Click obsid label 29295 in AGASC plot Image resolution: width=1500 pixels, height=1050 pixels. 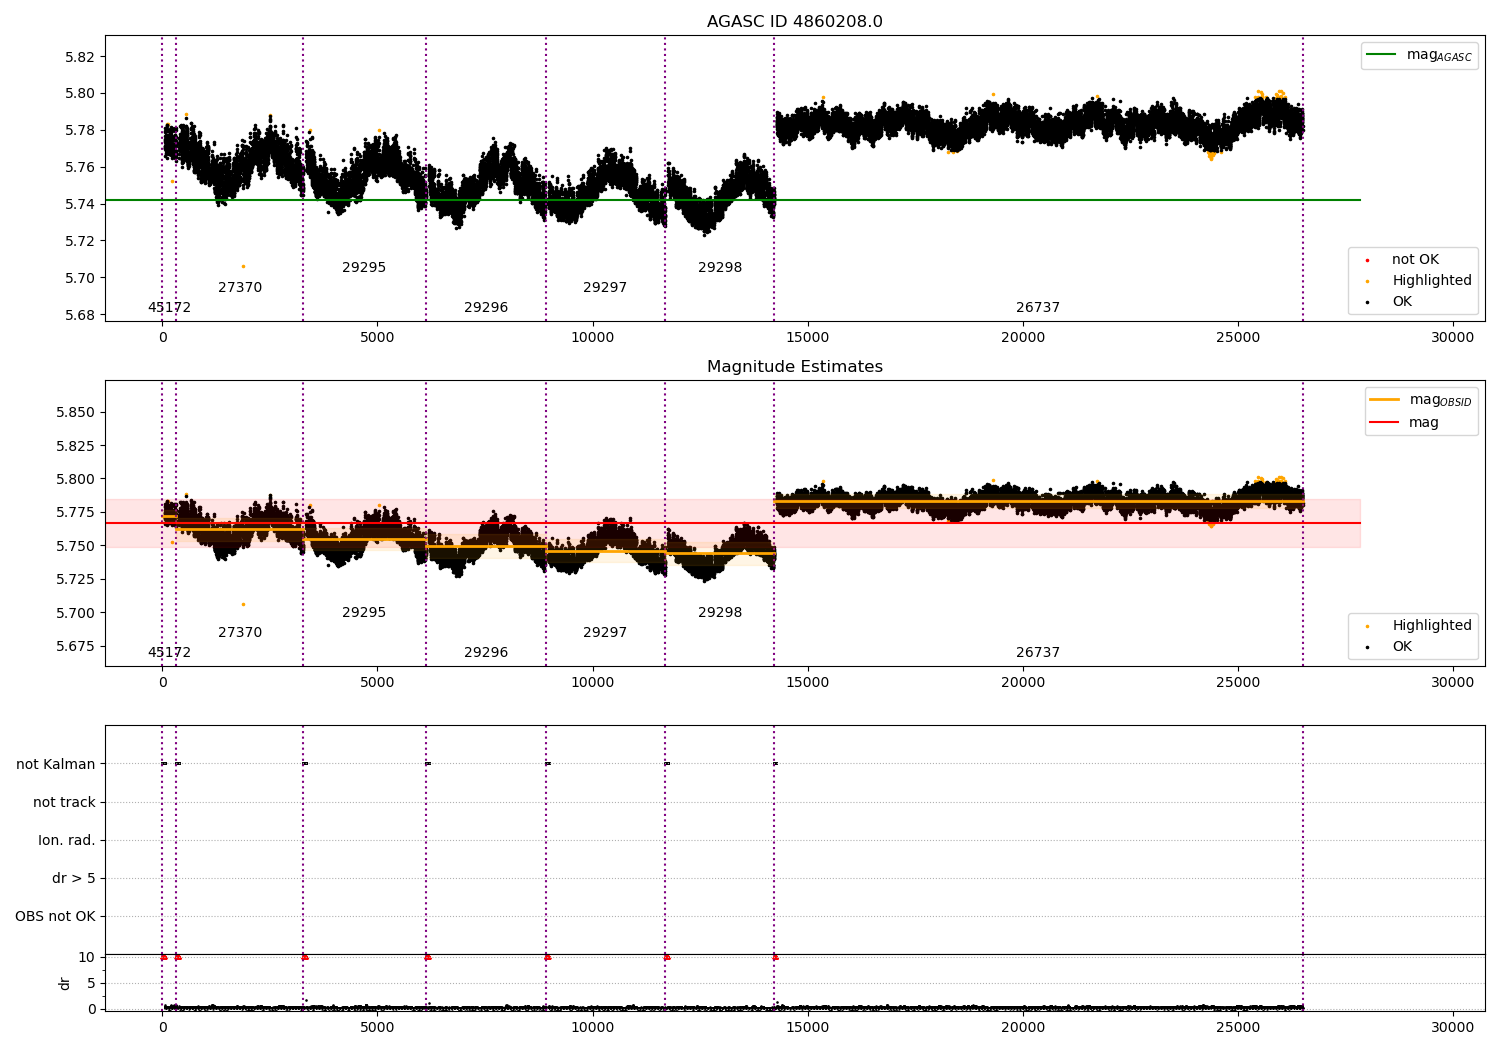pos(364,268)
